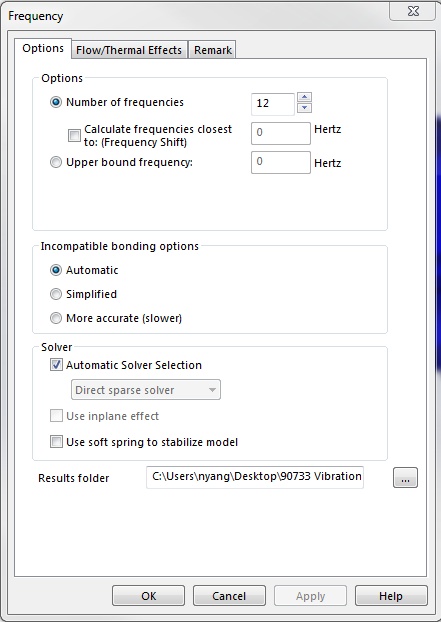Image resolution: width=441 pixels, height=622 pixels.
Task: Choose Simplified bonding option
Action: (56, 294)
